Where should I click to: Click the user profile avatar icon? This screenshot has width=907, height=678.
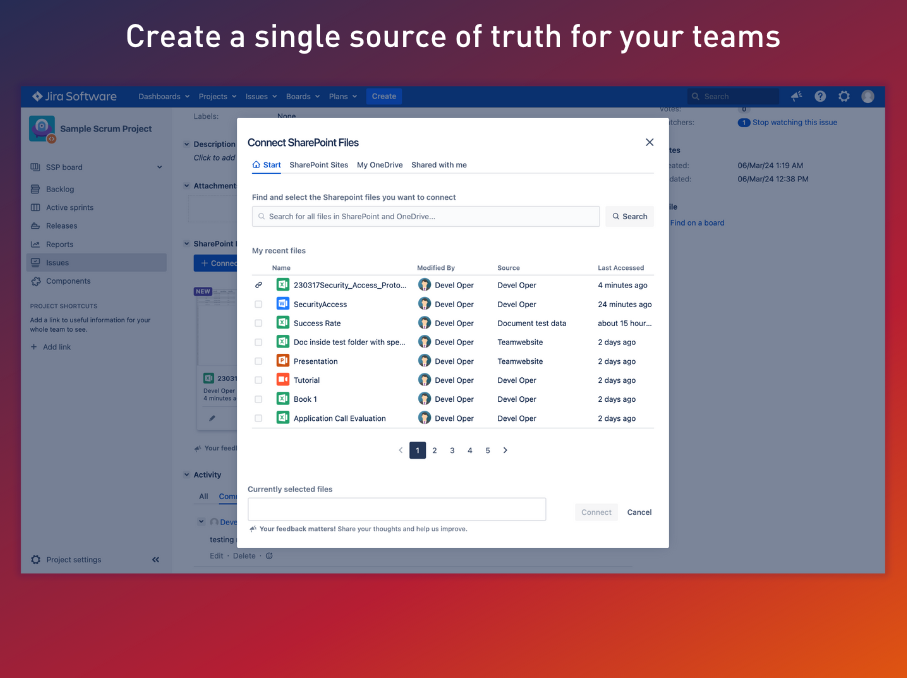click(868, 96)
